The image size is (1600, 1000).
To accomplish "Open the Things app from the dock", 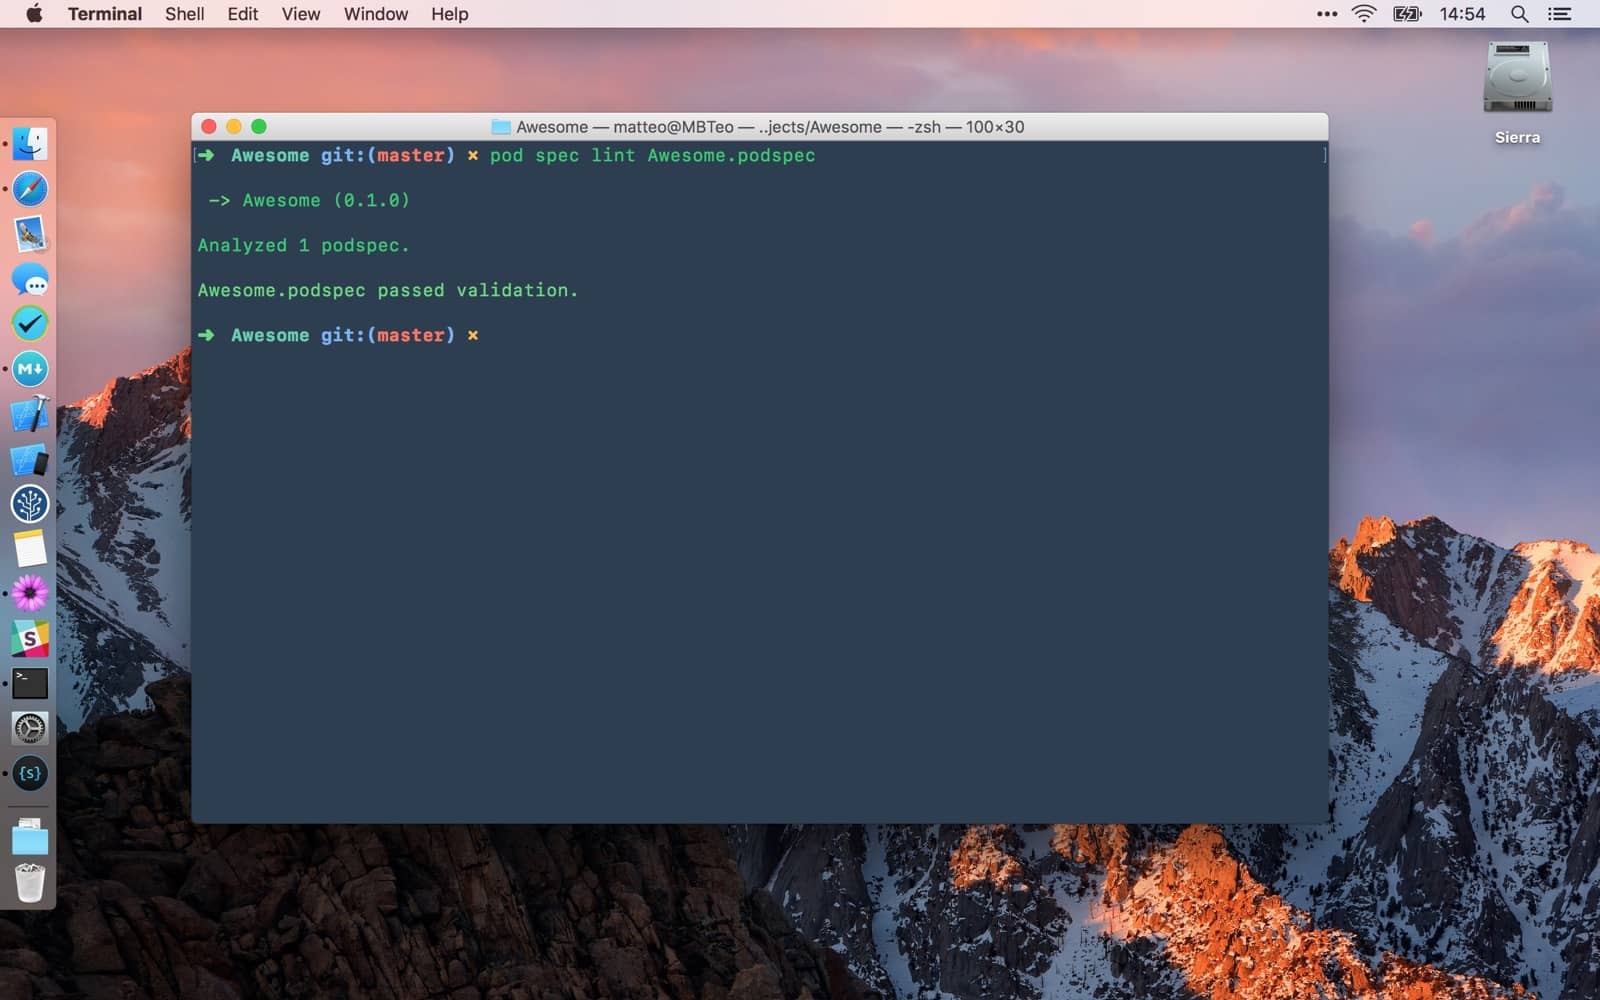I will pos(29,324).
